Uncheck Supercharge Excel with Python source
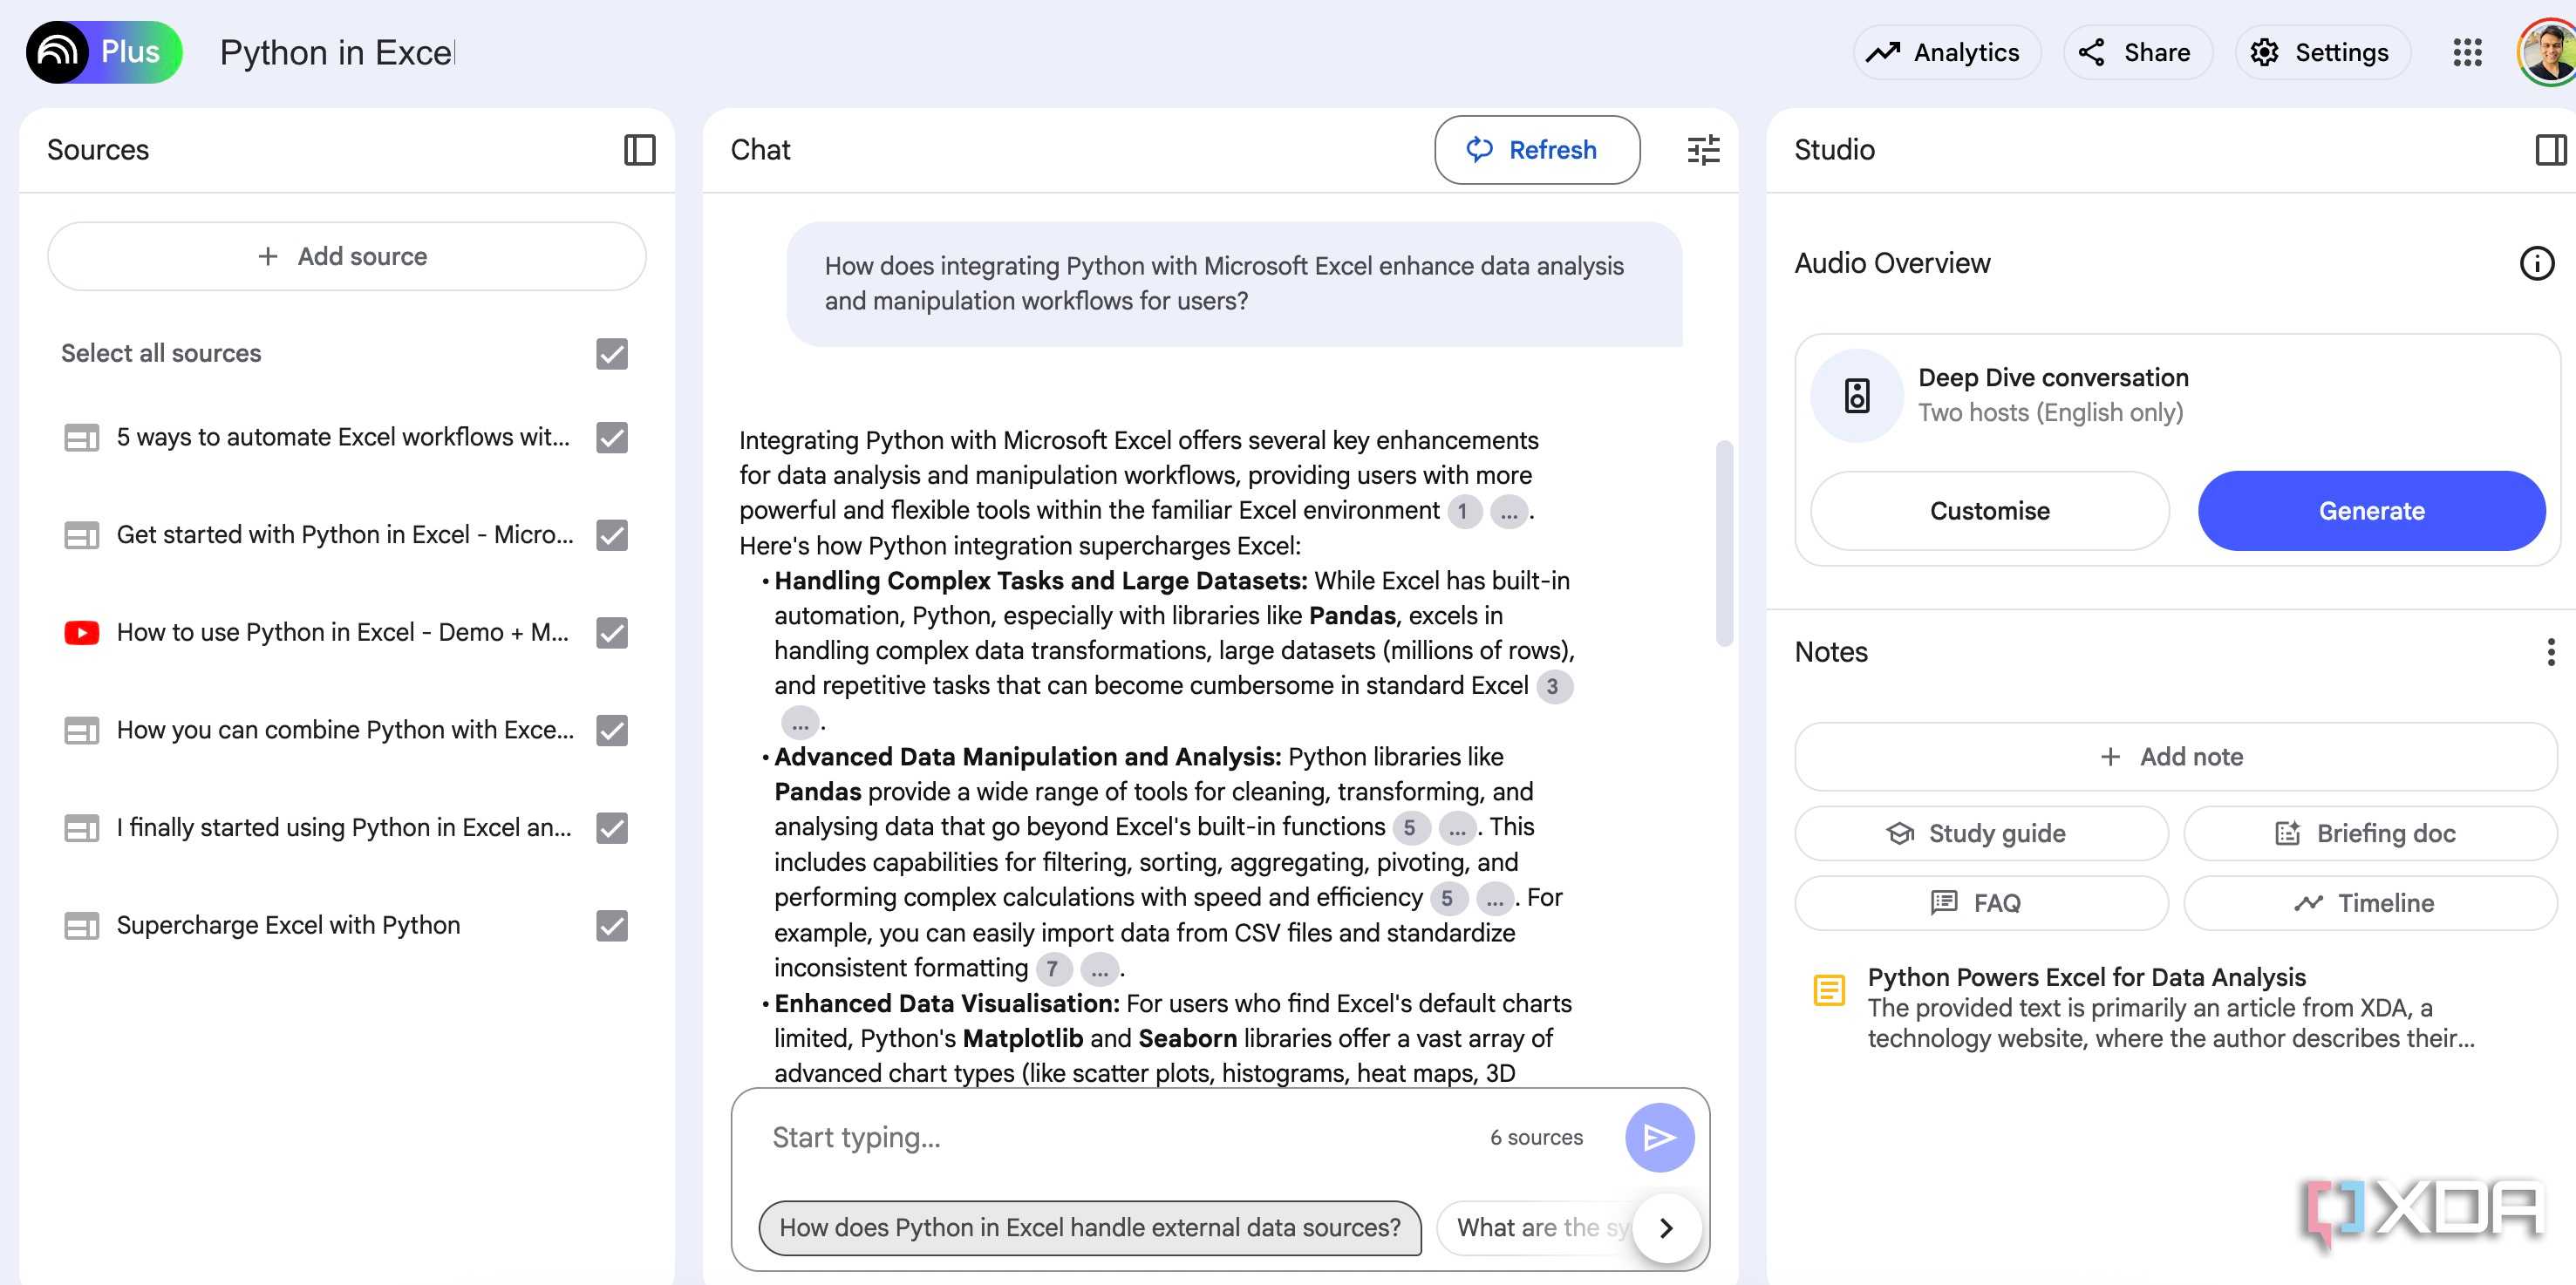2576x1285 pixels. (612, 926)
